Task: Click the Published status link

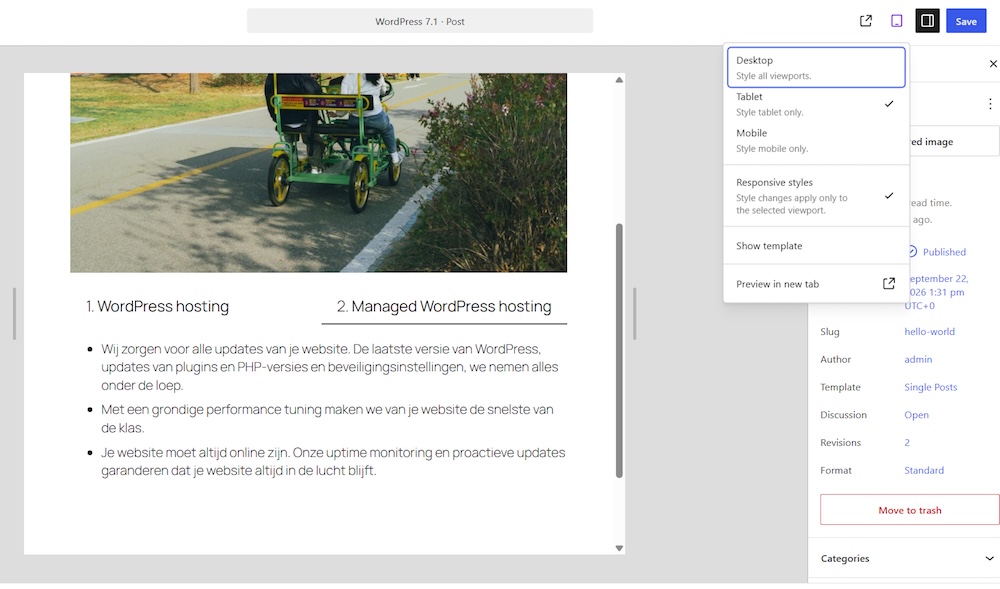Action: (x=943, y=252)
